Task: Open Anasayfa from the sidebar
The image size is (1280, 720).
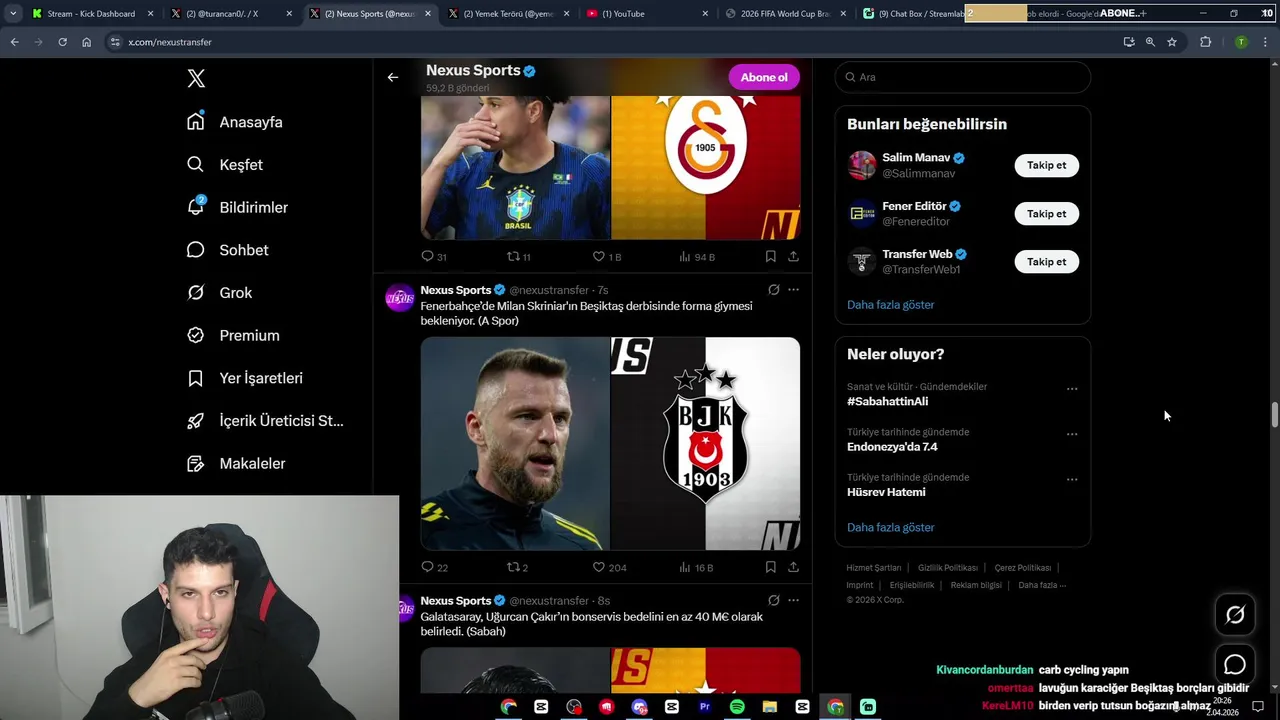Action: point(235,122)
